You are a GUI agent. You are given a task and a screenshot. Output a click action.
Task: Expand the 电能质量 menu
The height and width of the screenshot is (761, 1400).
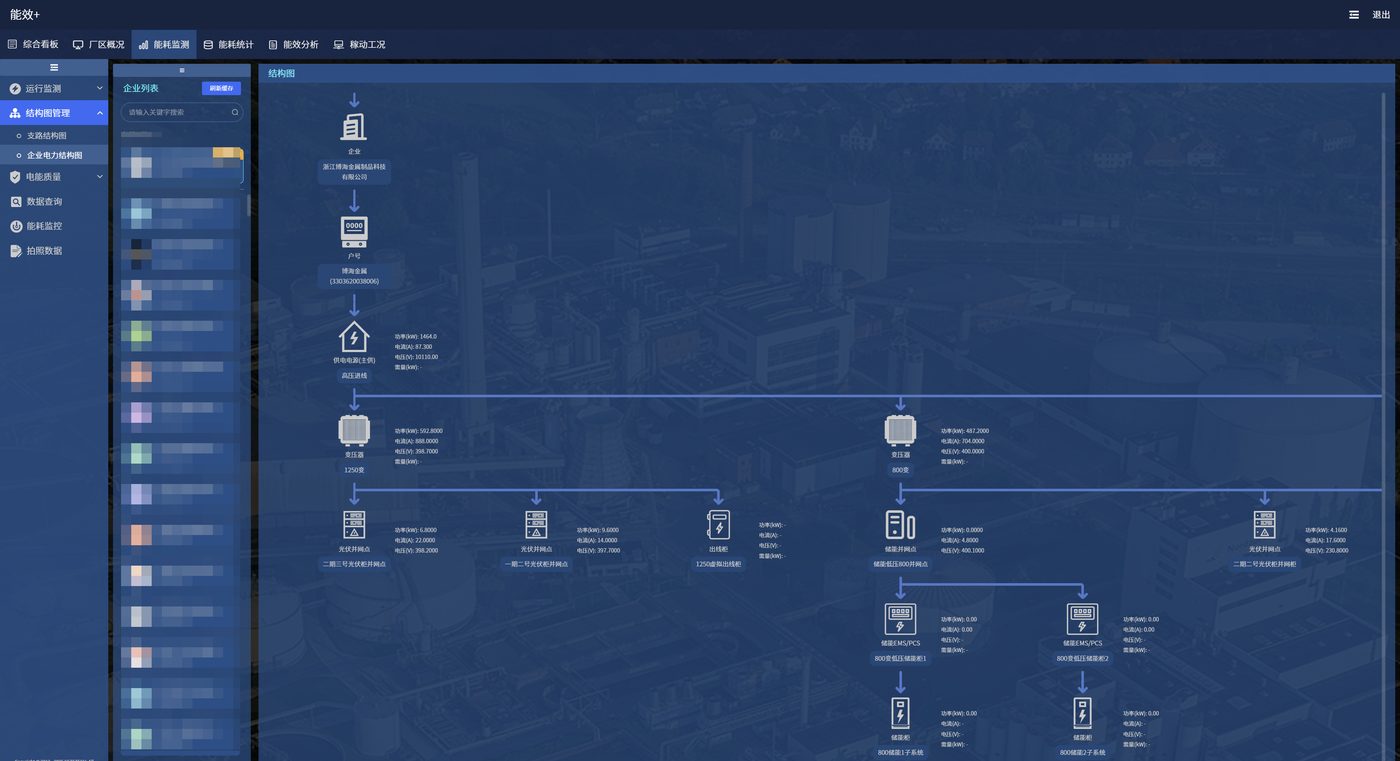tap(54, 177)
